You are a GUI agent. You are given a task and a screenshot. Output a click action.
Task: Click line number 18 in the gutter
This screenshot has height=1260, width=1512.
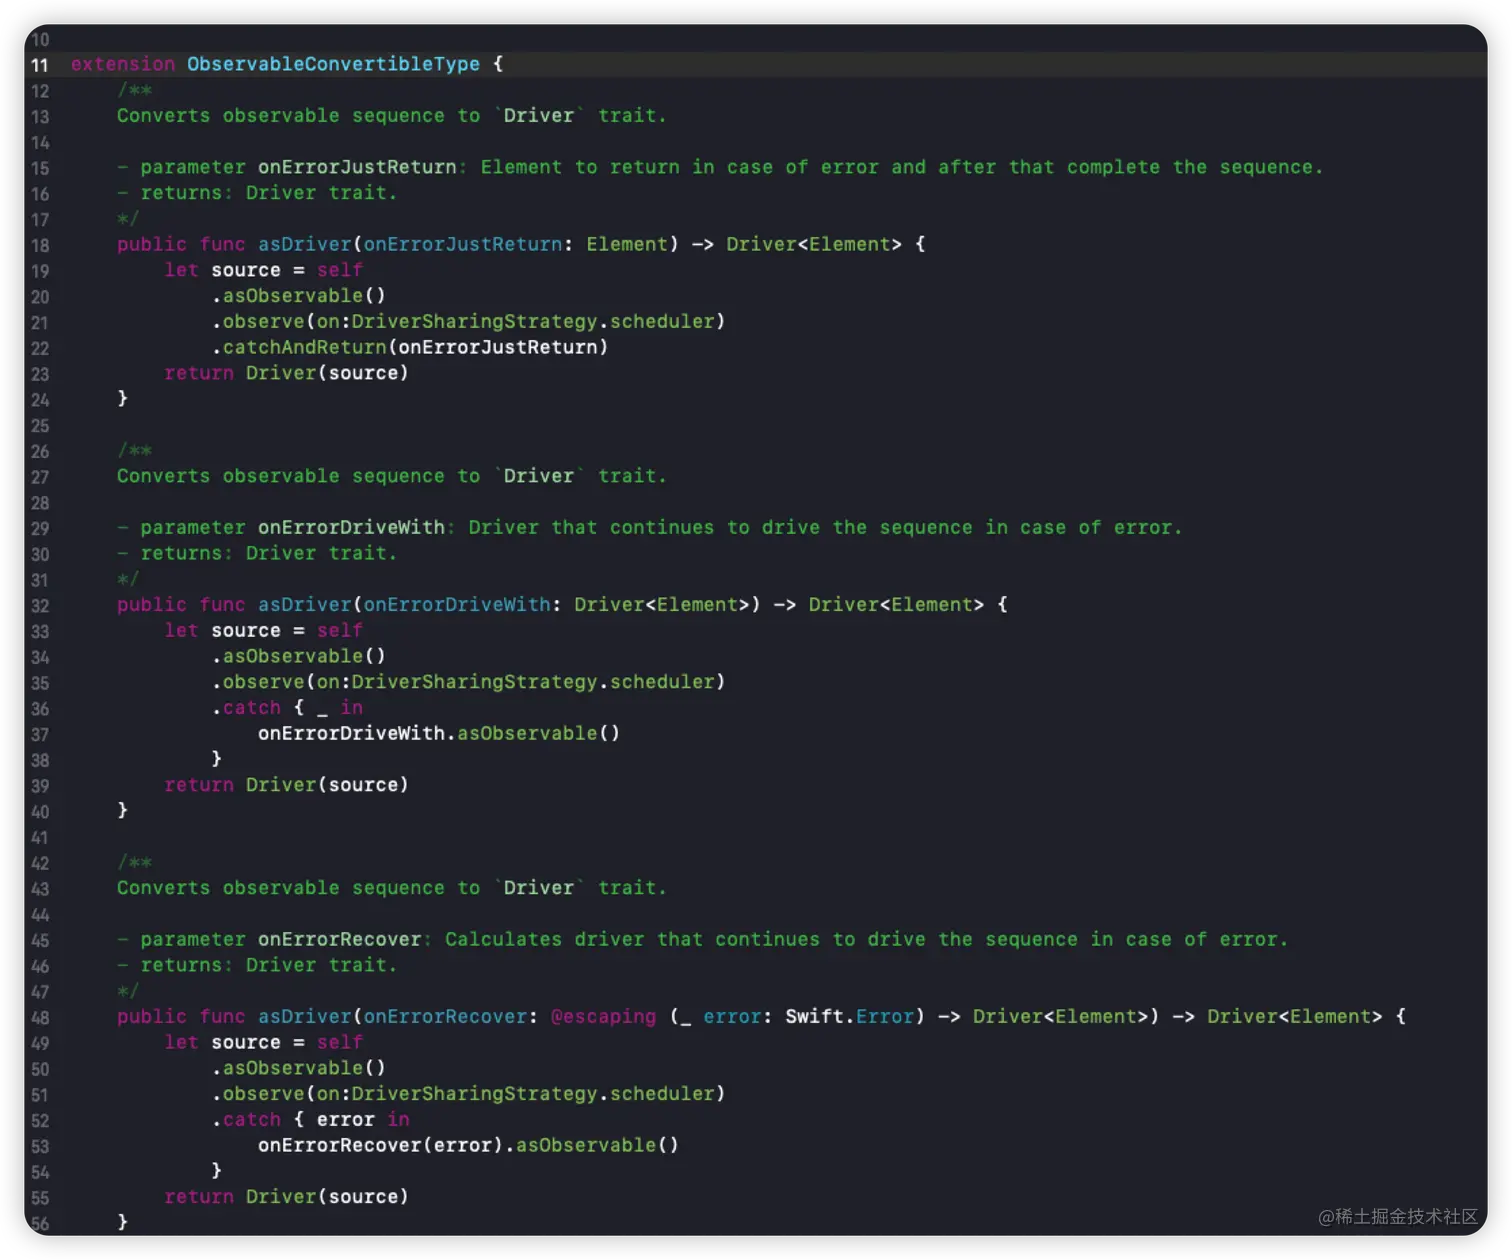[x=40, y=245]
